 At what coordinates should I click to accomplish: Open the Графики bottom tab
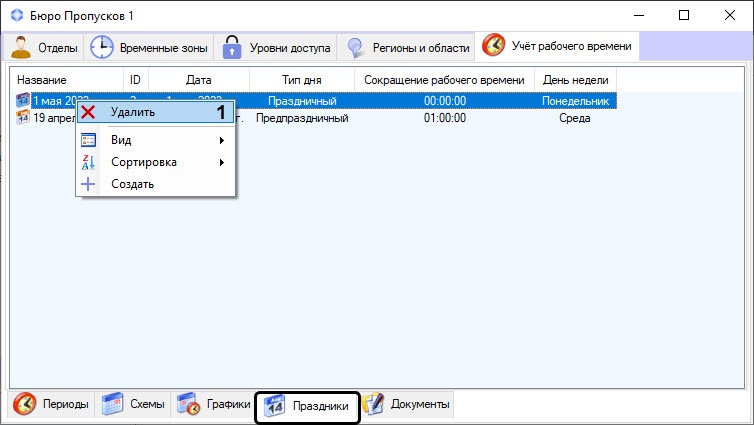[213, 404]
